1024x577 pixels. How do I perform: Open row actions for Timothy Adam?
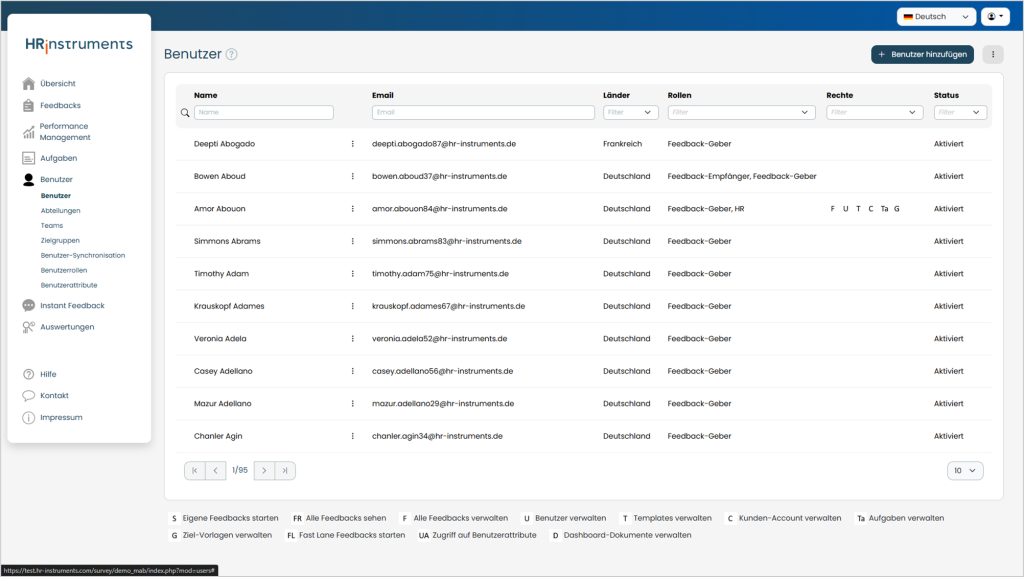(353, 273)
